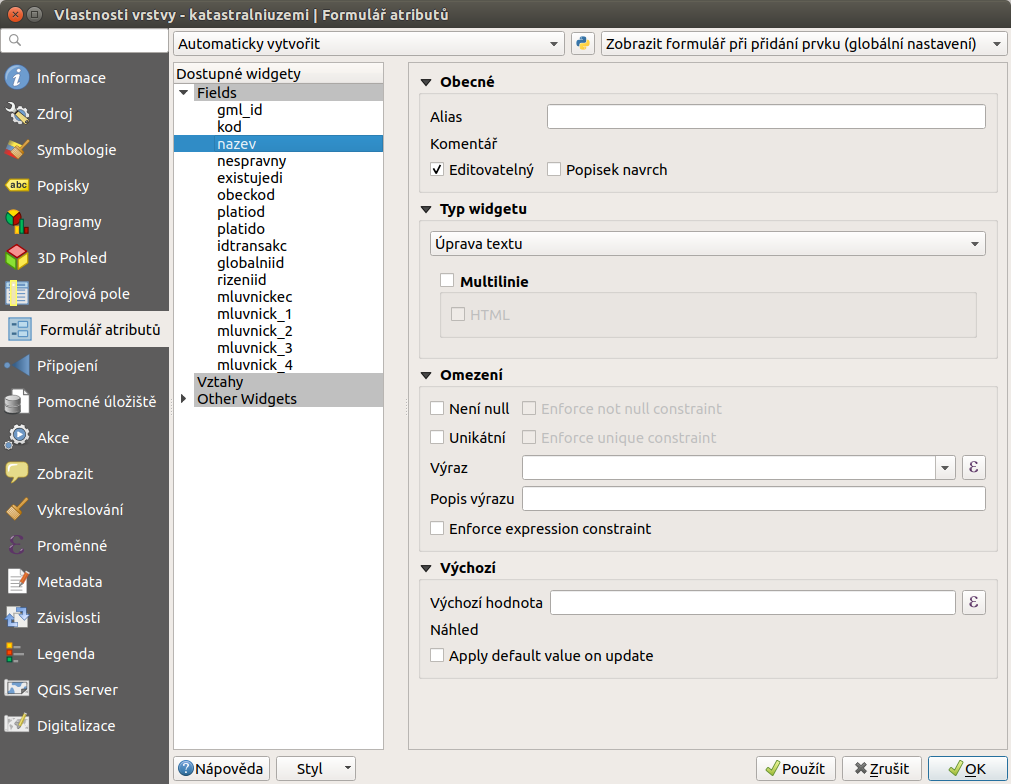The width and height of the screenshot is (1011, 784).
Task: Select the kod field
Action: click(230, 126)
